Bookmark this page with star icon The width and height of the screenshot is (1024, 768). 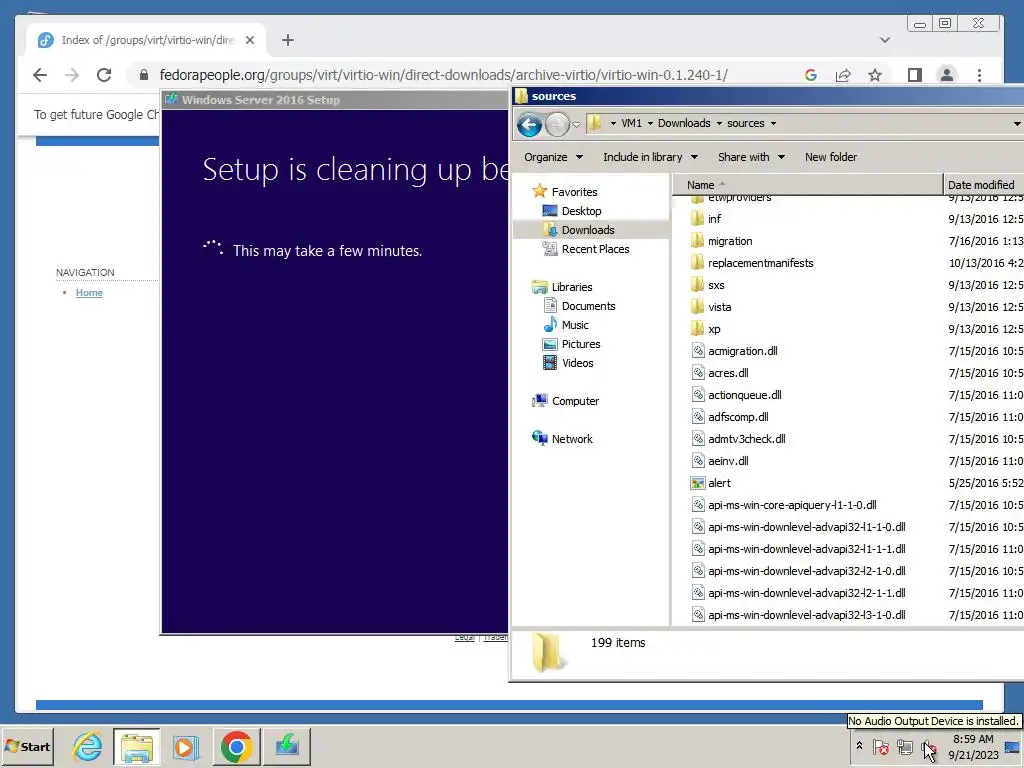(875, 75)
